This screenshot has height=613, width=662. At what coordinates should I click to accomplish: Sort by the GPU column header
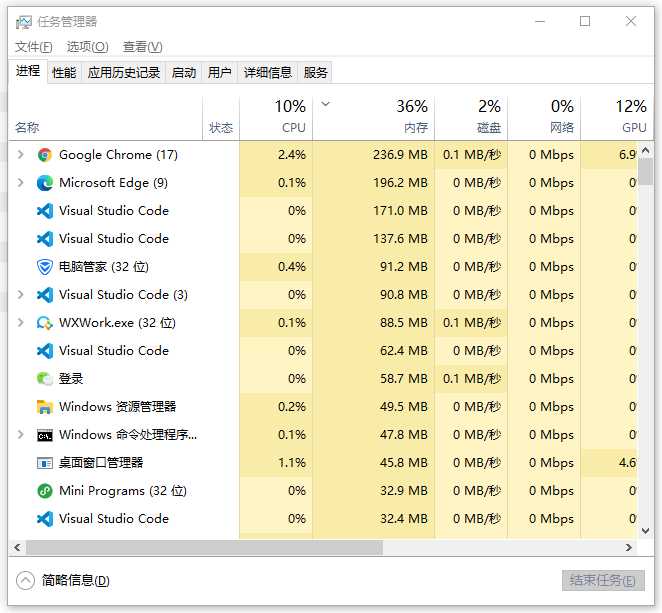point(617,118)
